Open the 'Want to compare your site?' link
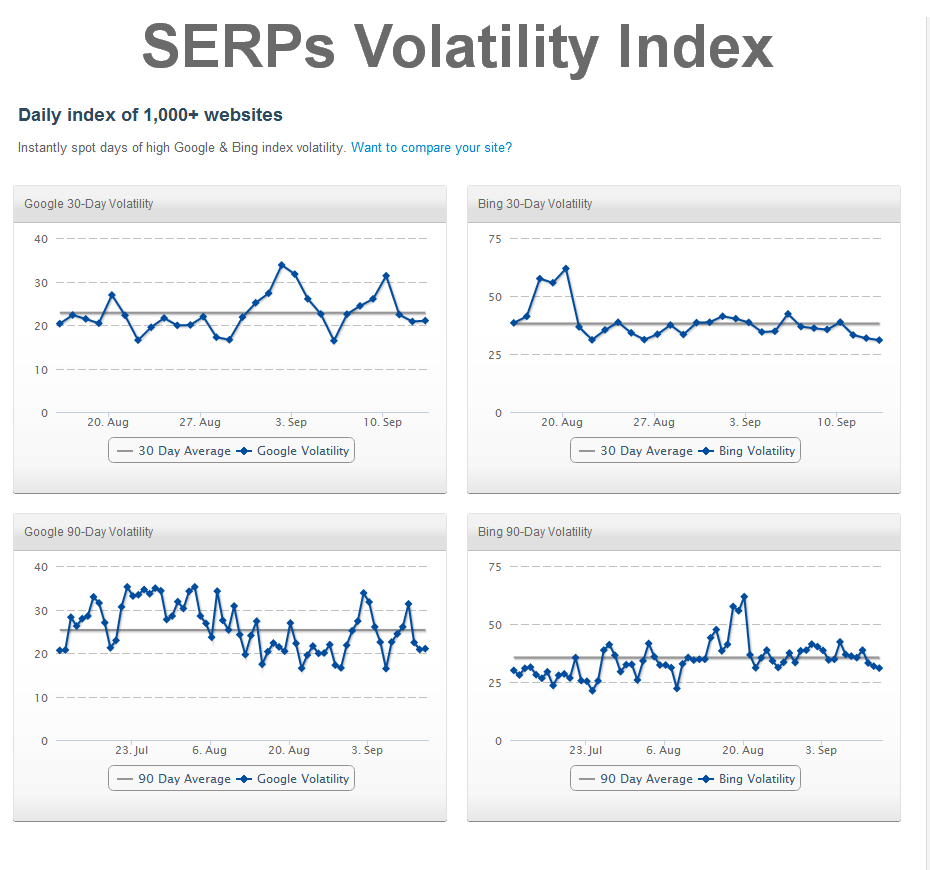Image resolution: width=930 pixels, height=870 pixels. point(431,147)
